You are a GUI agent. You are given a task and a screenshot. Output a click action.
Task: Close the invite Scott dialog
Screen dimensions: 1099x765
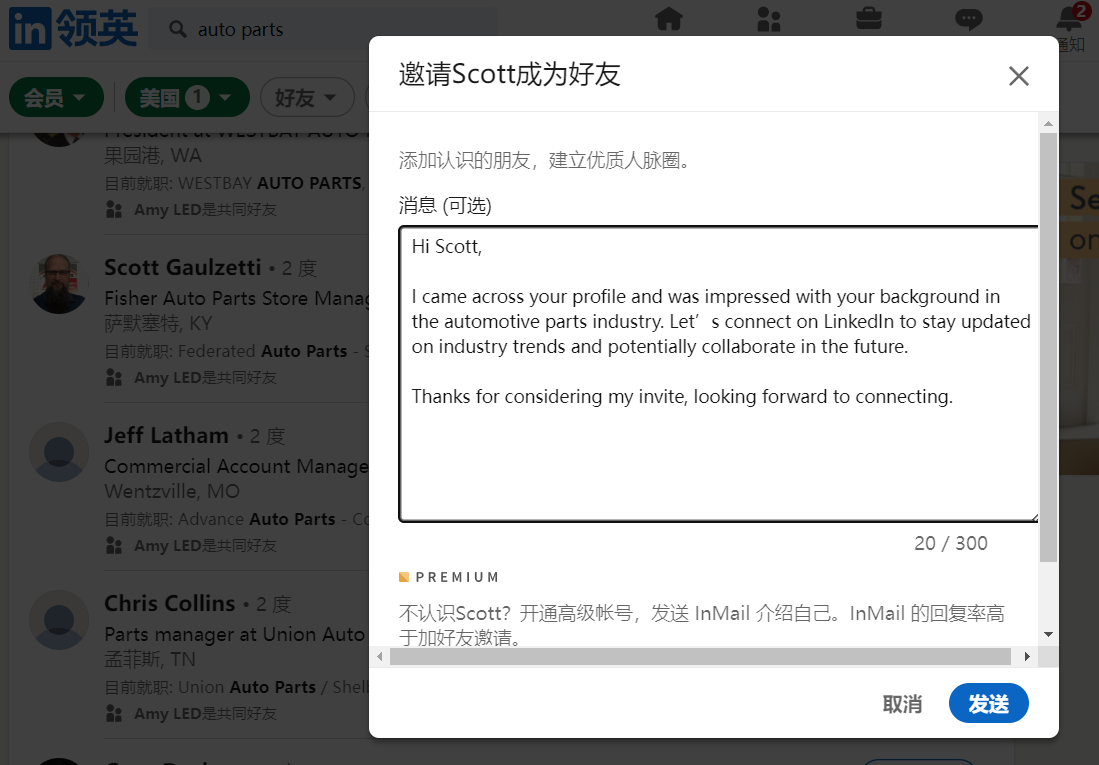click(1018, 76)
